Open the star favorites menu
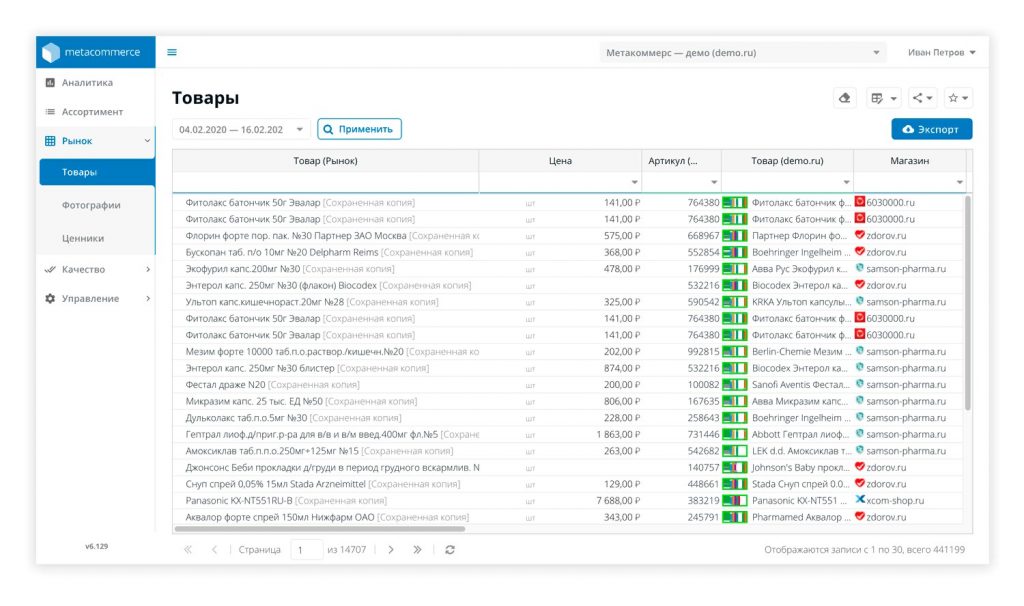This screenshot has width=1024, height=606. click(958, 98)
